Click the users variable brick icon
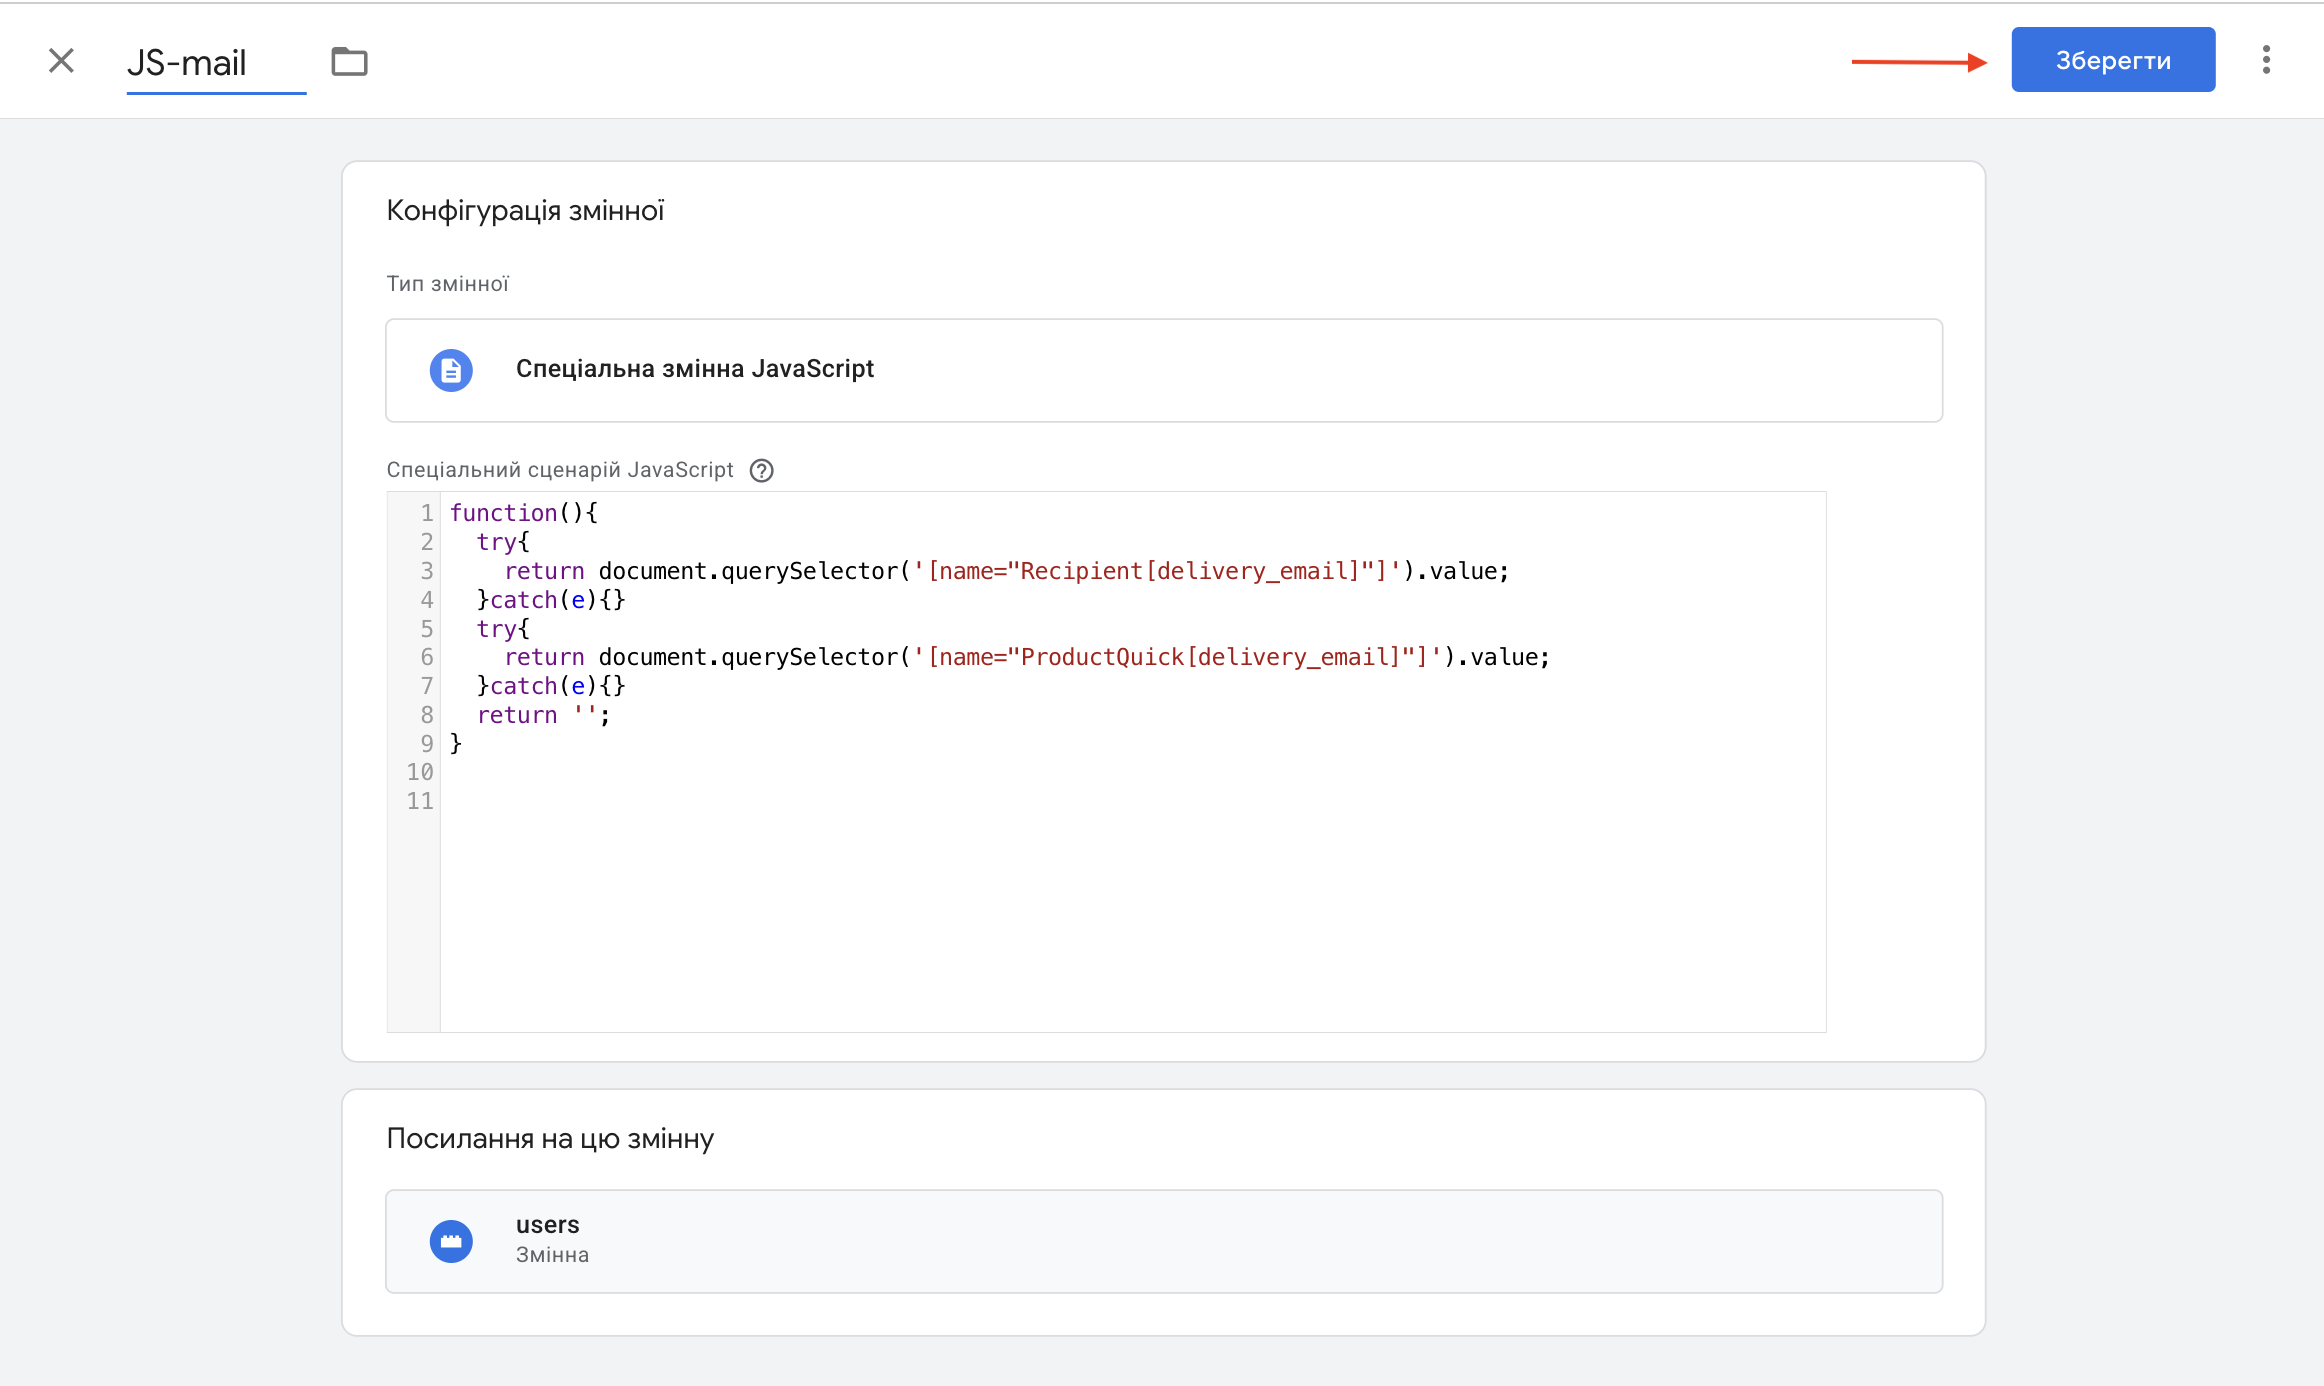Viewport: 2324px width, 1386px height. tap(451, 1241)
